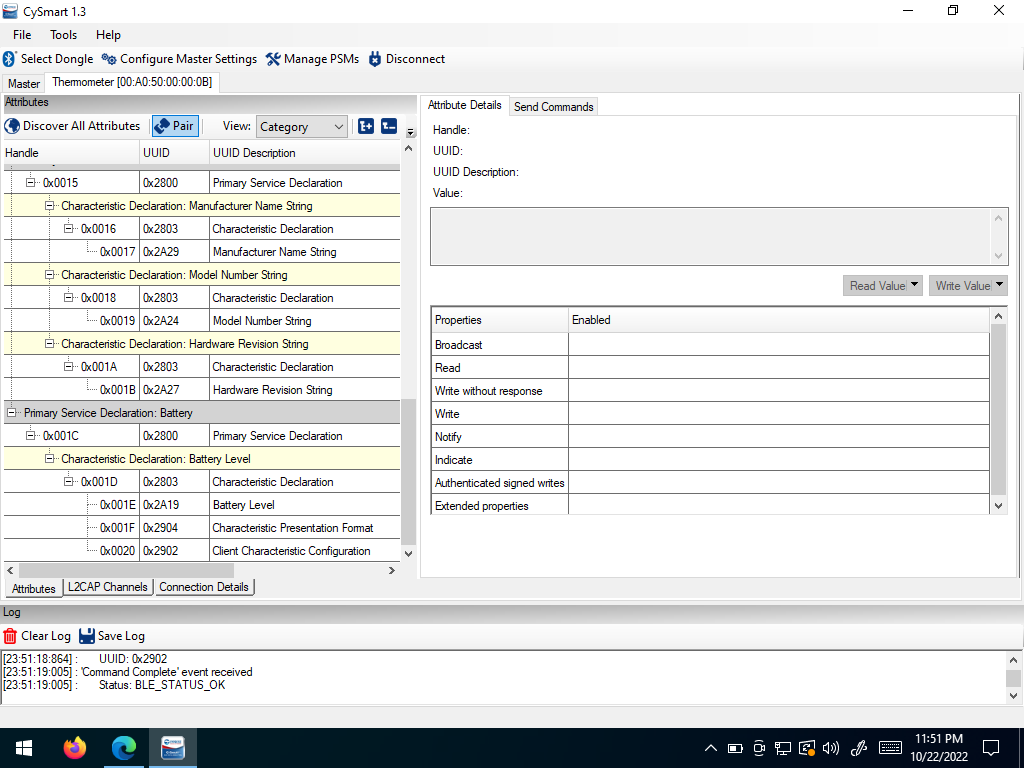The image size is (1024, 768).
Task: Launch Firefox from taskbar
Action: pos(74,748)
